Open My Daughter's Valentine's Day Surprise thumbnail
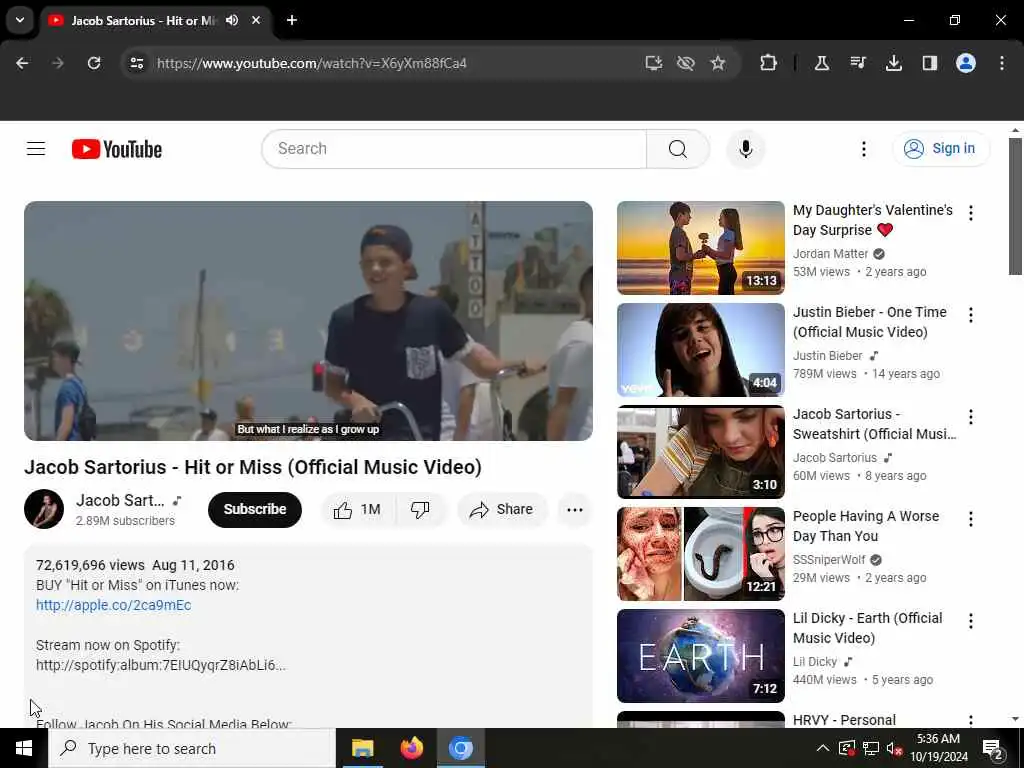 click(701, 248)
